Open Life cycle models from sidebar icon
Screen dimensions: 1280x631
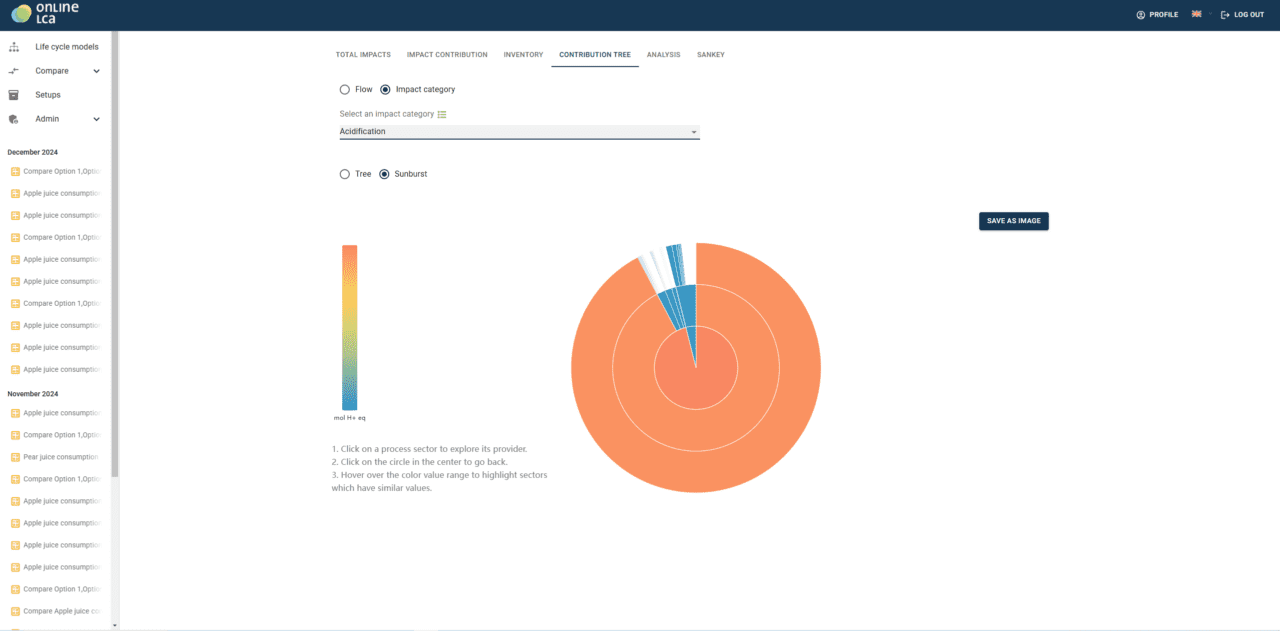(x=14, y=47)
